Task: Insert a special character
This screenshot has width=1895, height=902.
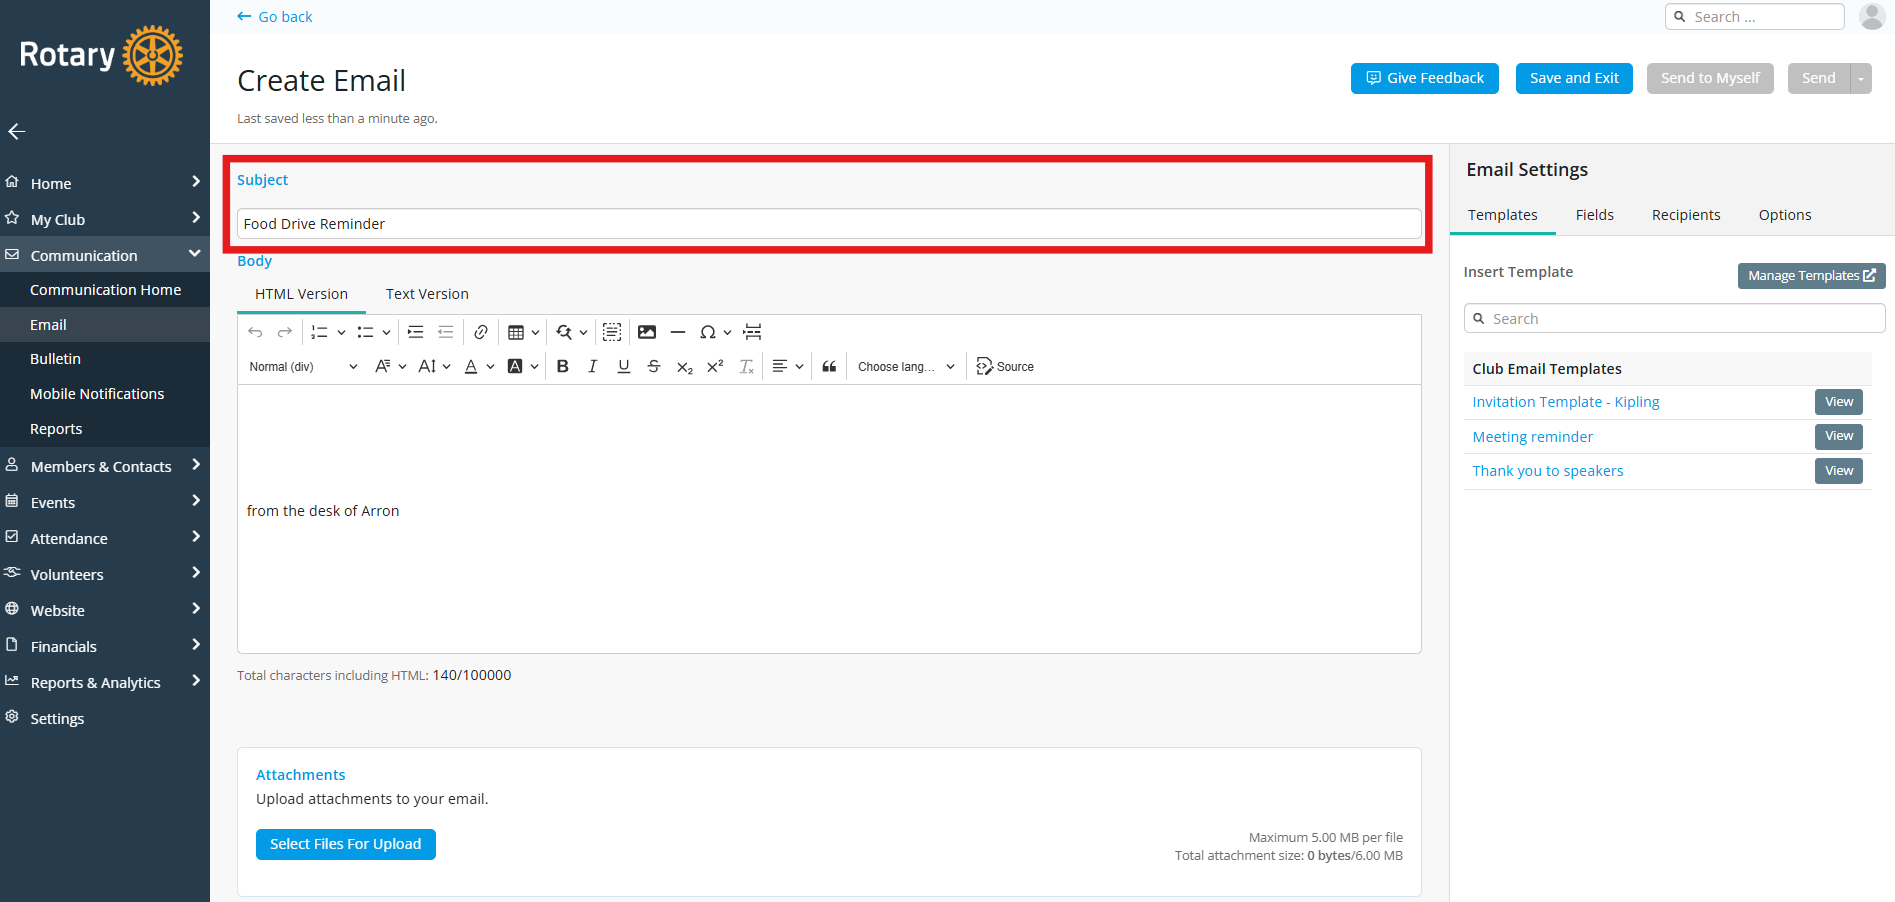Action: coord(709,331)
